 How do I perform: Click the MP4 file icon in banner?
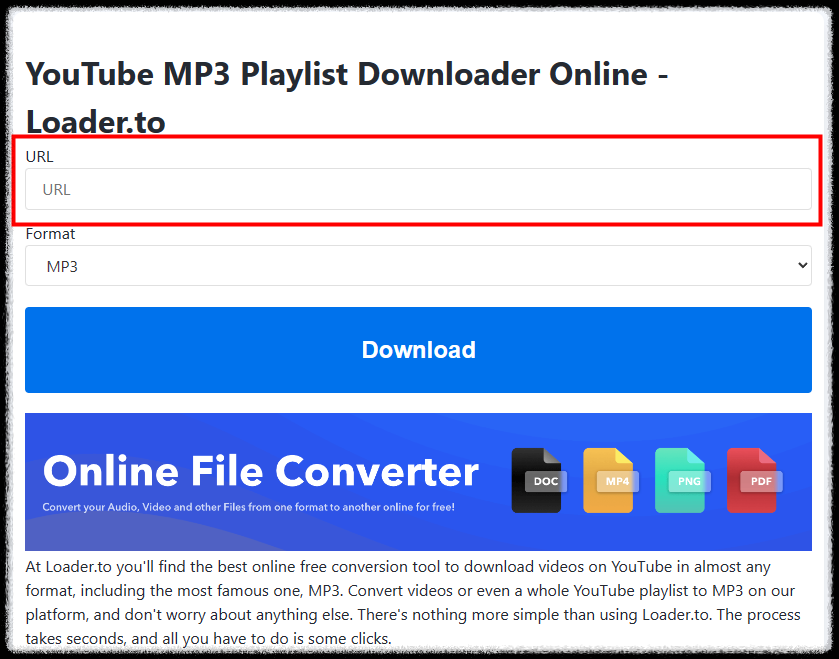(610, 480)
